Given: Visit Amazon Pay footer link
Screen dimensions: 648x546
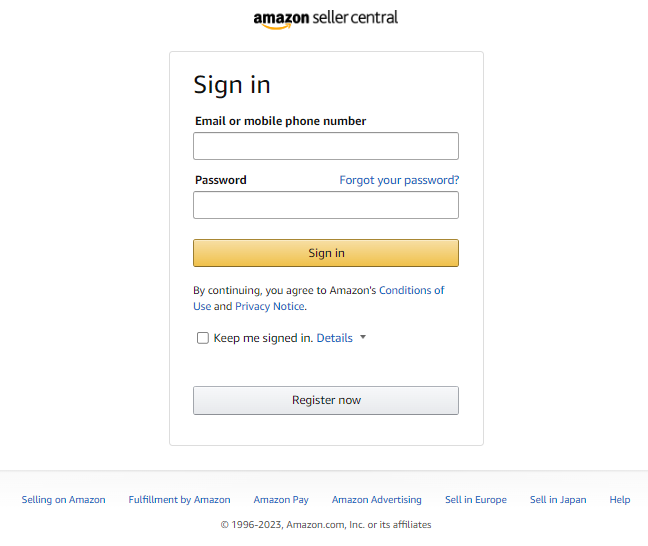Looking at the screenshot, I should (281, 500).
